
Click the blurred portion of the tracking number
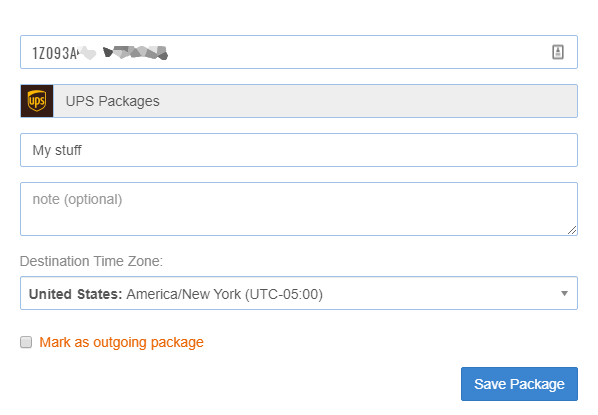[x=122, y=53]
